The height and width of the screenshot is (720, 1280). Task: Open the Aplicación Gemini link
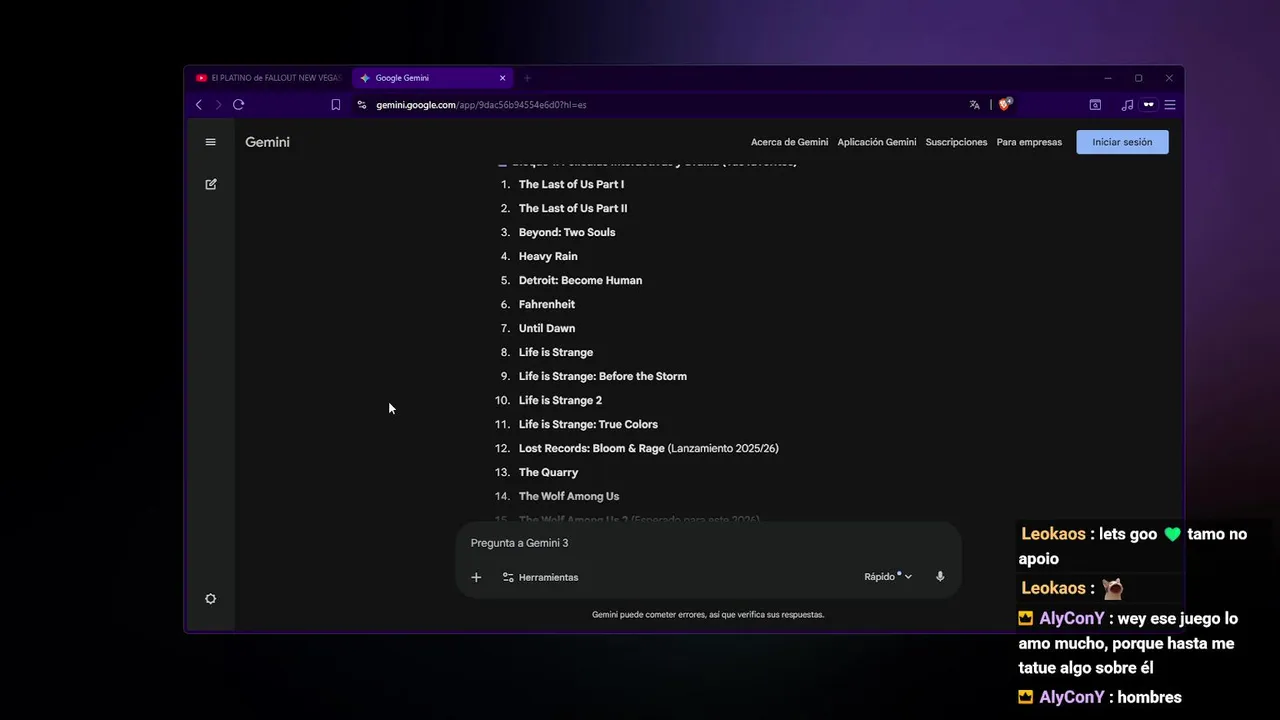877,142
